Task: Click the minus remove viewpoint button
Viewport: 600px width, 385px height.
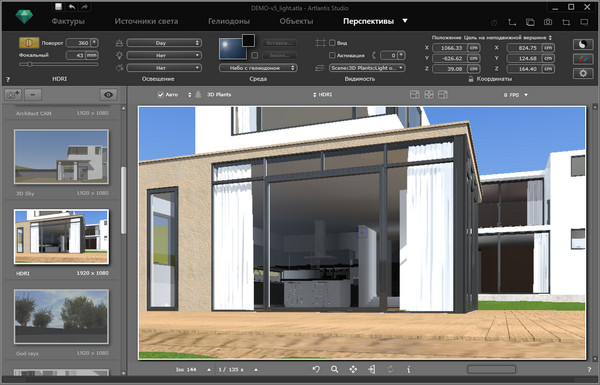Action: click(x=33, y=95)
